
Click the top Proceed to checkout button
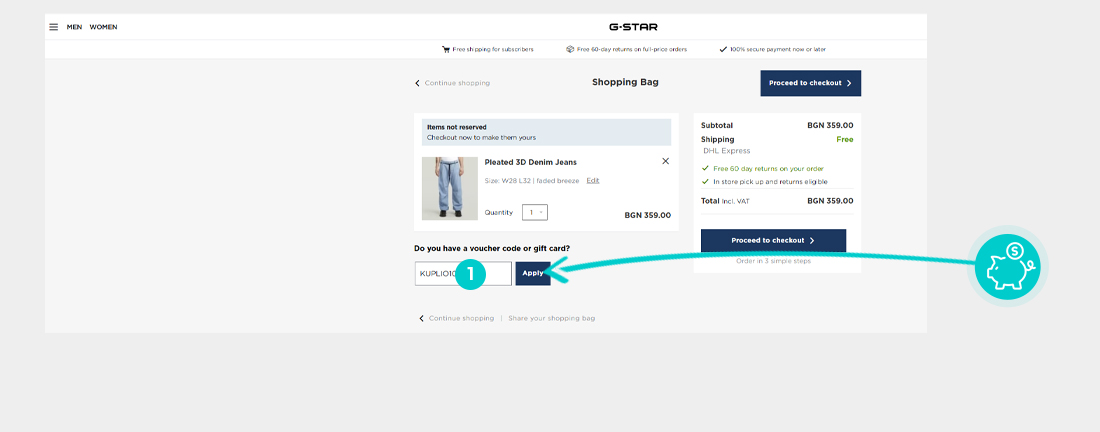click(810, 83)
